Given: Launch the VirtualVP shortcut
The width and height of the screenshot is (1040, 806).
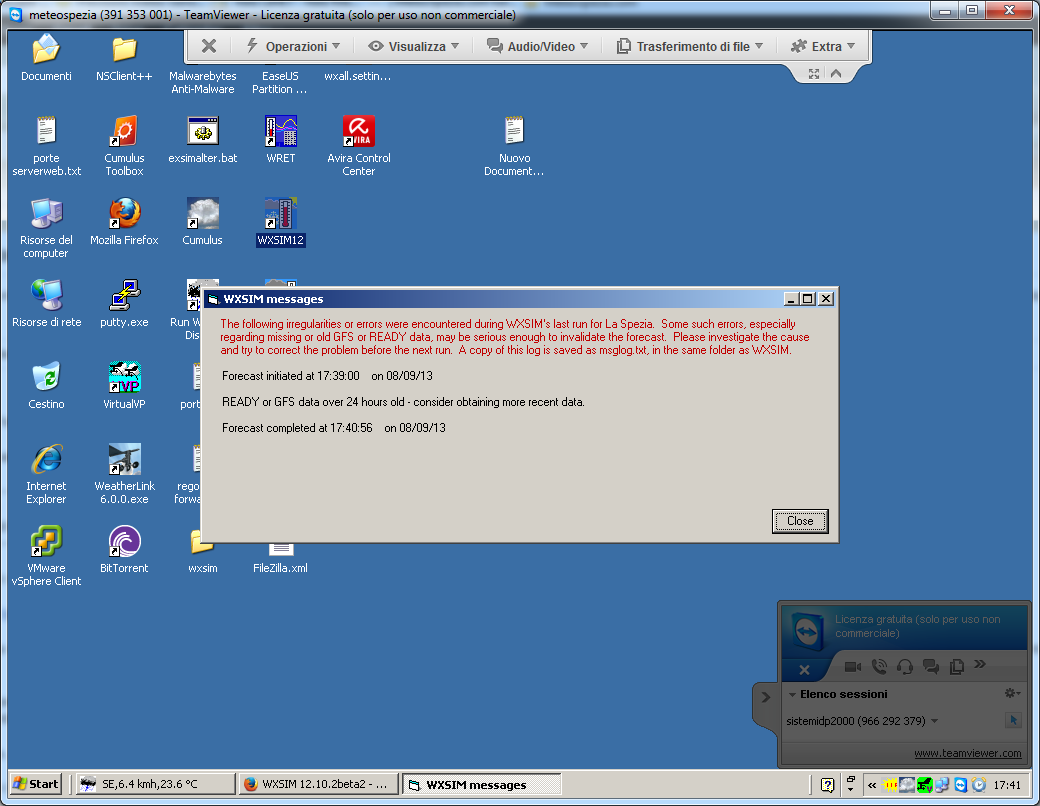Looking at the screenshot, I should [x=124, y=377].
